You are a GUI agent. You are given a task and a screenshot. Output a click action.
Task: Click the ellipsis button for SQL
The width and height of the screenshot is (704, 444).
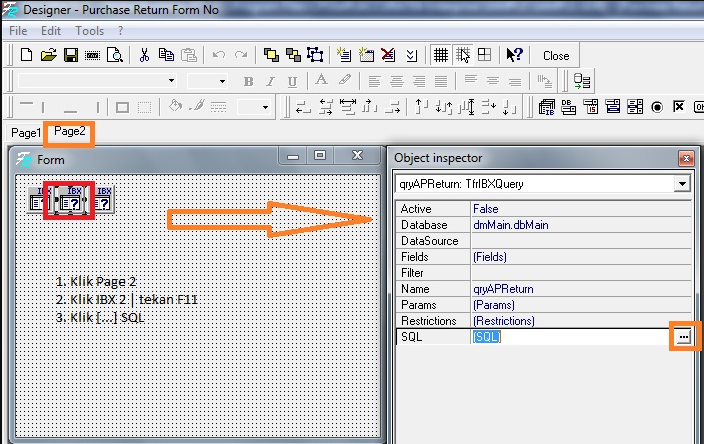click(x=683, y=337)
